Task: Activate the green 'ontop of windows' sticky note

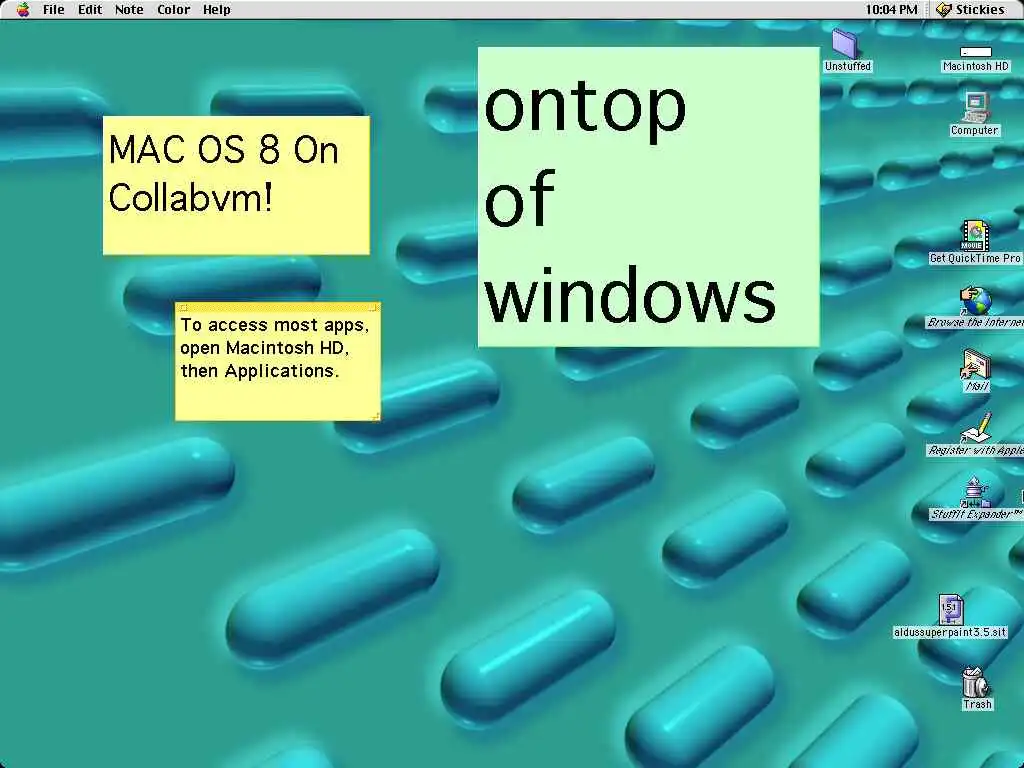Action: (648, 197)
